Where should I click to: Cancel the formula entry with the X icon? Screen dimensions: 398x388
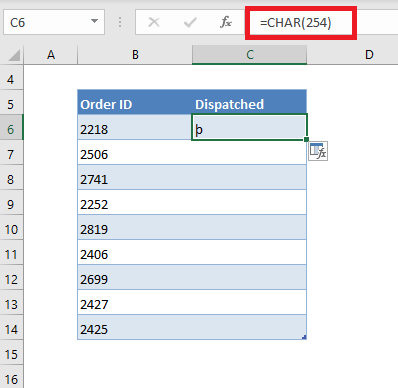click(x=154, y=22)
